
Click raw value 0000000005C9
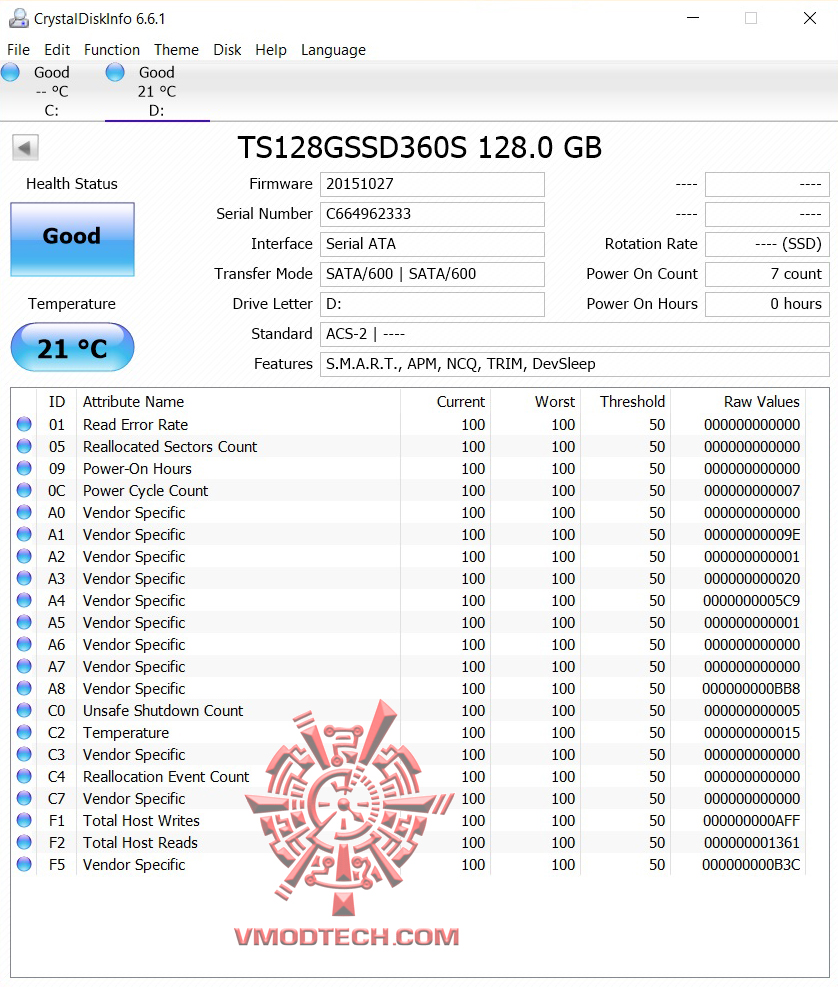pos(752,601)
